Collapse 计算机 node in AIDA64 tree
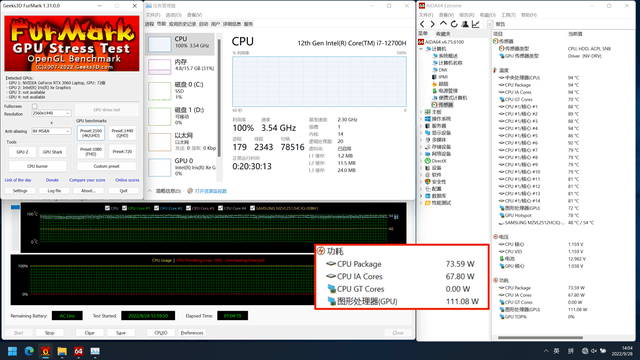The height and width of the screenshot is (360, 640). tap(421, 49)
